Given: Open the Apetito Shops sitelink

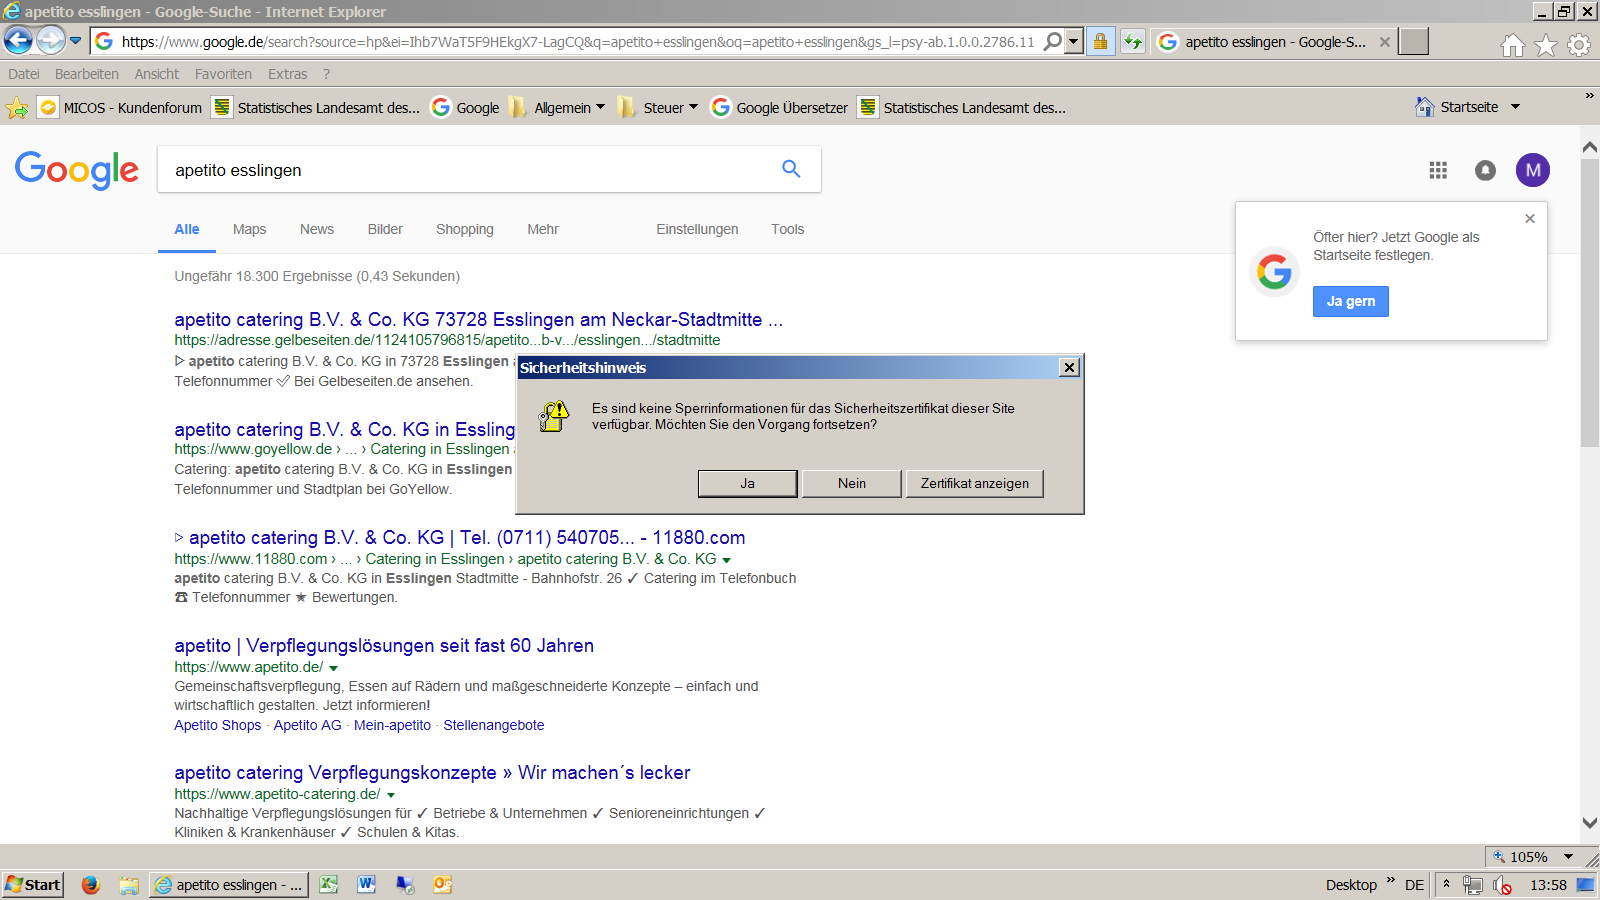Looking at the screenshot, I should (217, 725).
